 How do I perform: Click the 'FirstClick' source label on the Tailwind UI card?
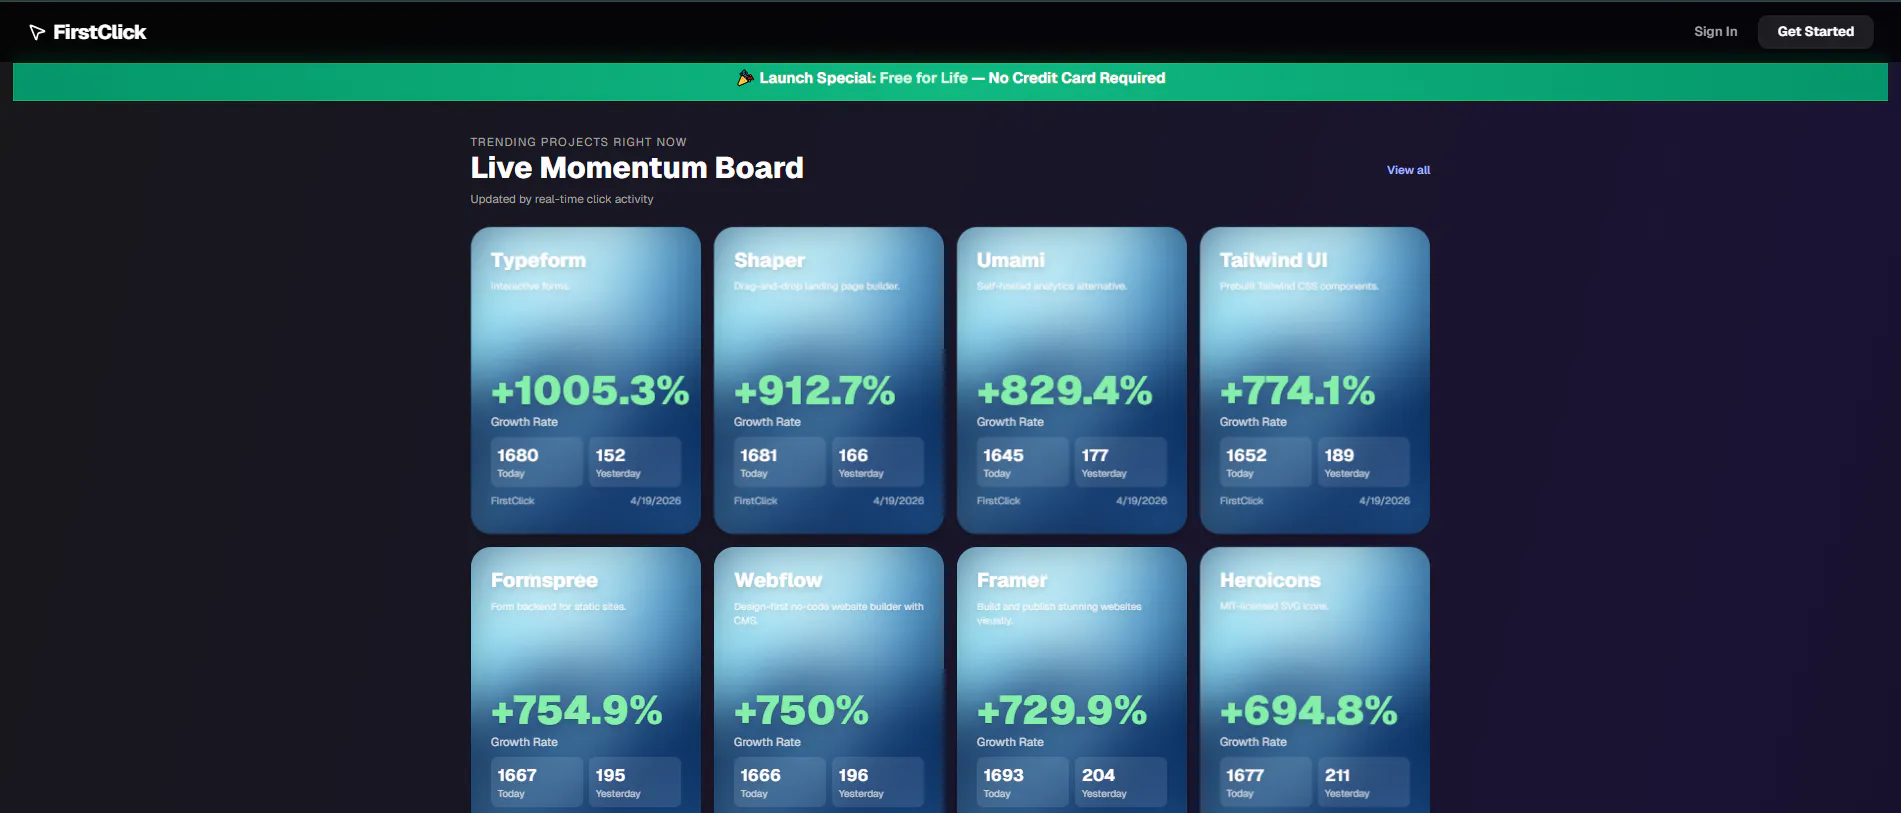click(x=1241, y=501)
